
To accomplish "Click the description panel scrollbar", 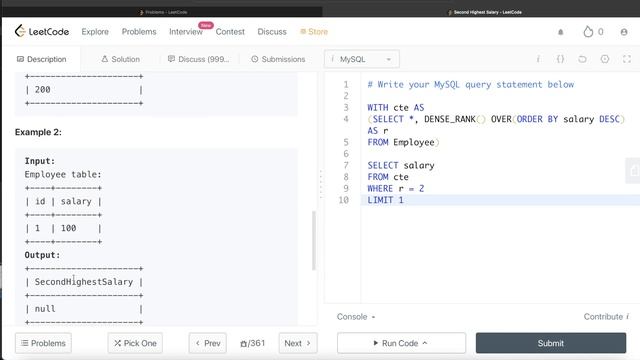I will click(313, 240).
